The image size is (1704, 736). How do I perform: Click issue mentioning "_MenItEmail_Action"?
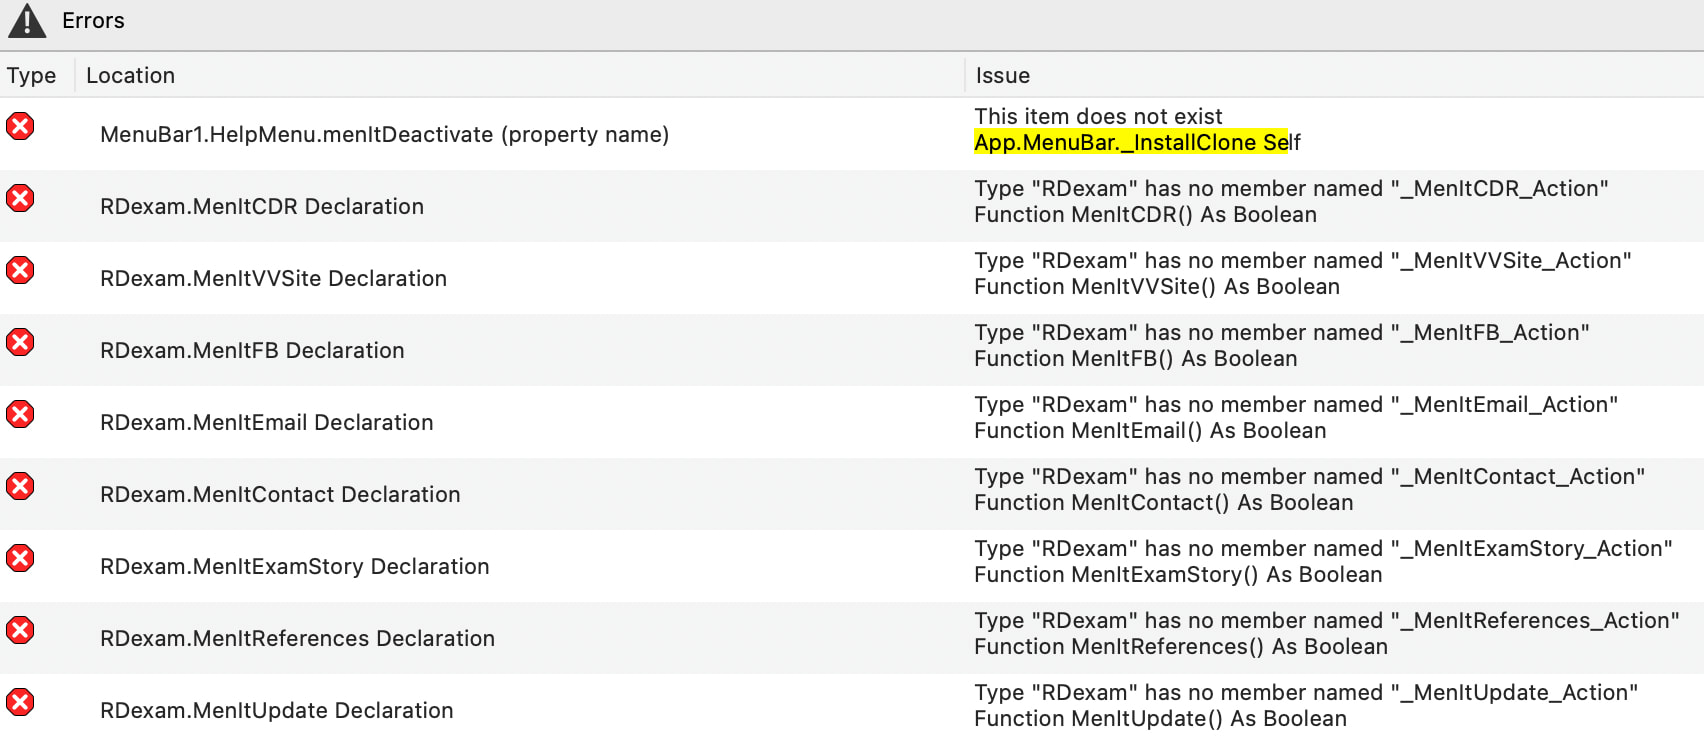tap(1297, 405)
